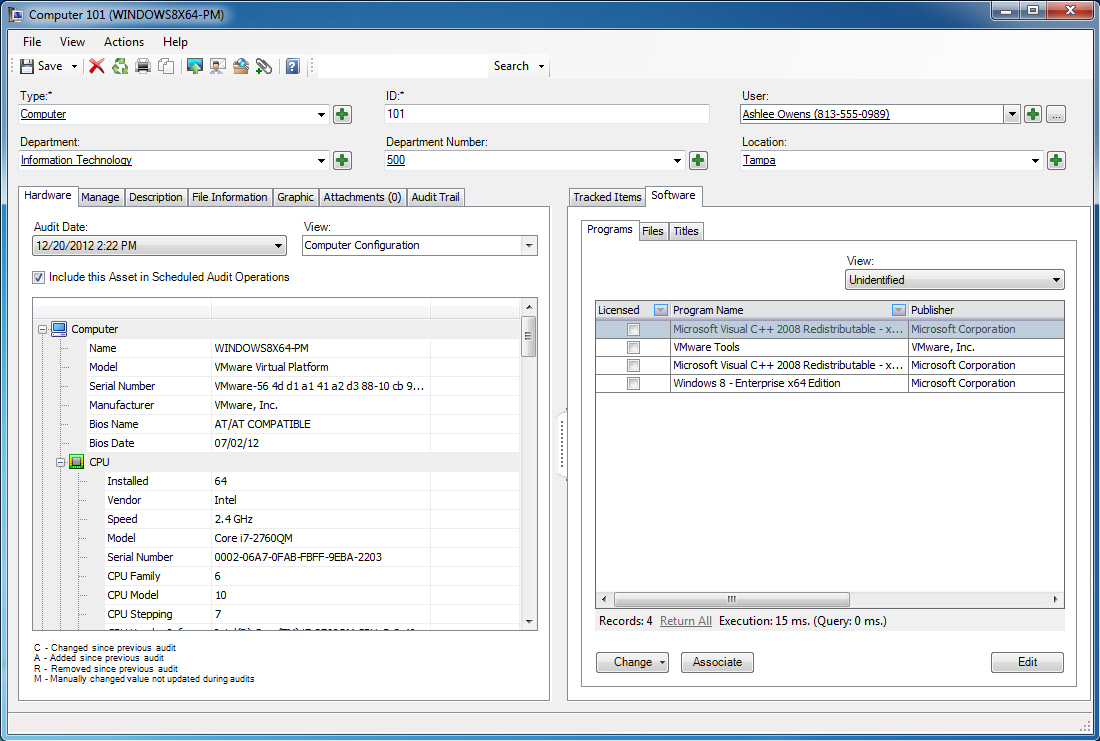
Task: Check Licensed for Windows 8 Enterprise x64 Edition
Action: [633, 383]
